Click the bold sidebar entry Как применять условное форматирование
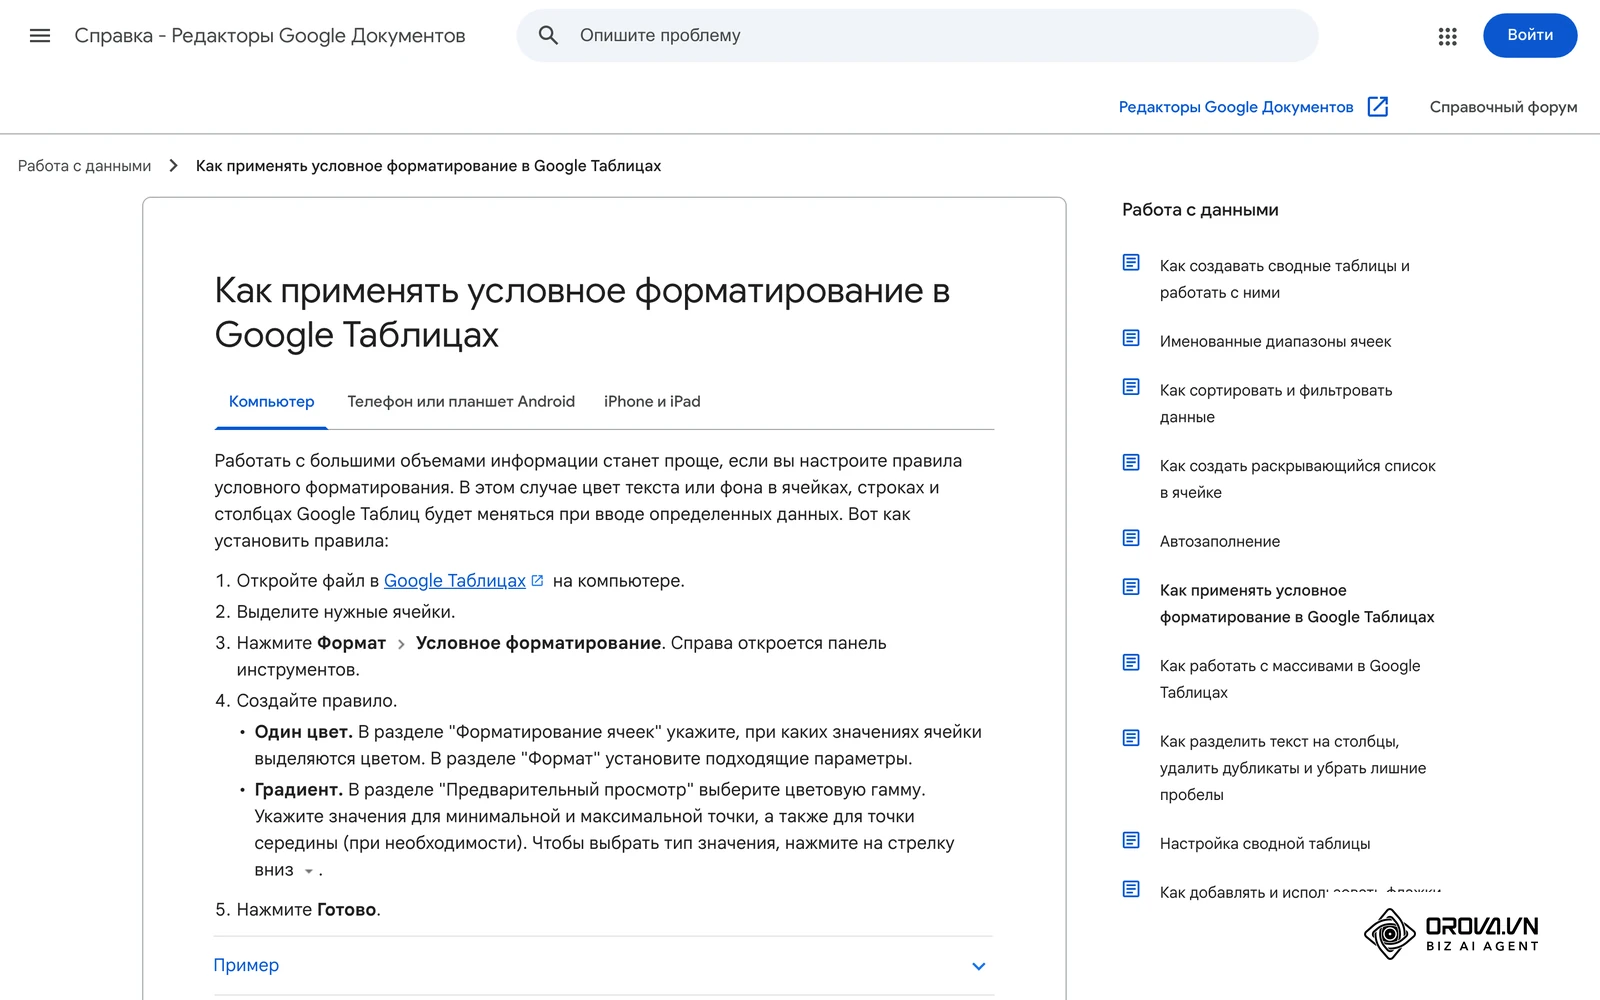1600x1000 pixels. tap(1297, 604)
